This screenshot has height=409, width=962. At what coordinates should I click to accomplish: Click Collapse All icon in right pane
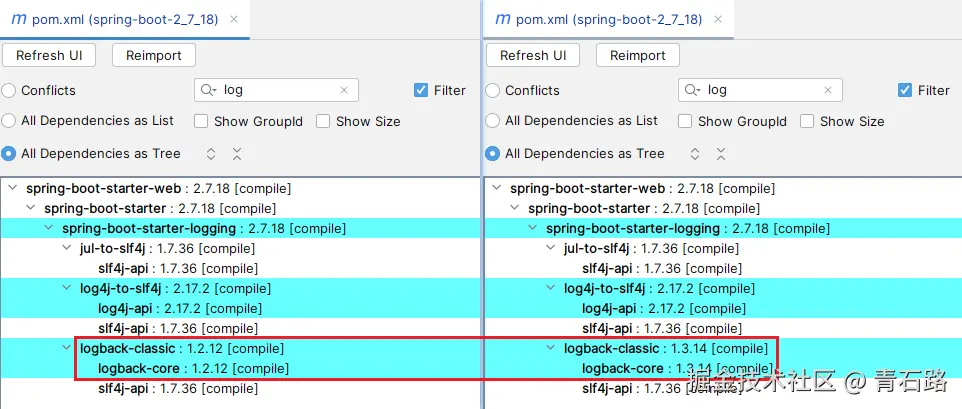coord(721,153)
